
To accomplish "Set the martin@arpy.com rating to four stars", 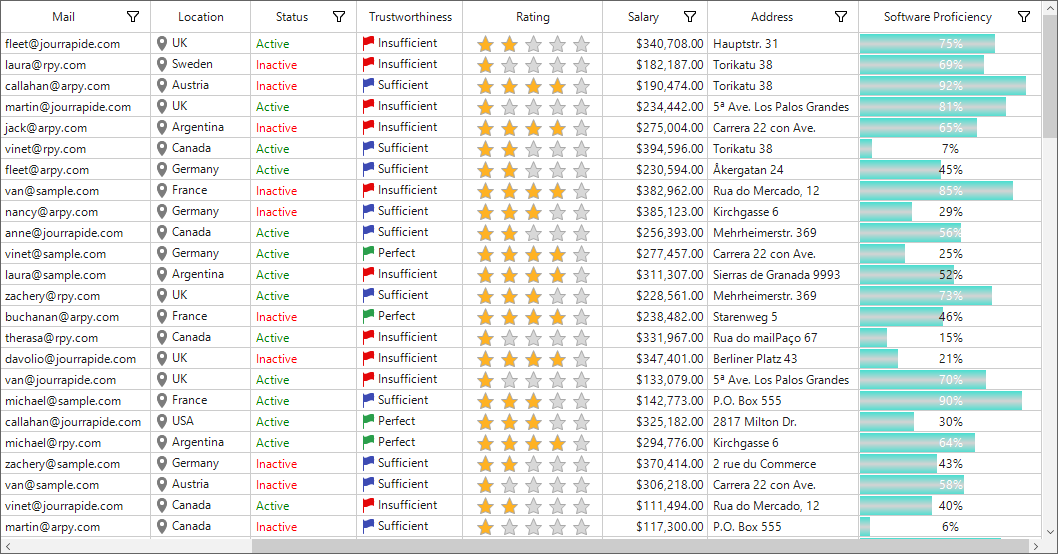I will point(557,527).
